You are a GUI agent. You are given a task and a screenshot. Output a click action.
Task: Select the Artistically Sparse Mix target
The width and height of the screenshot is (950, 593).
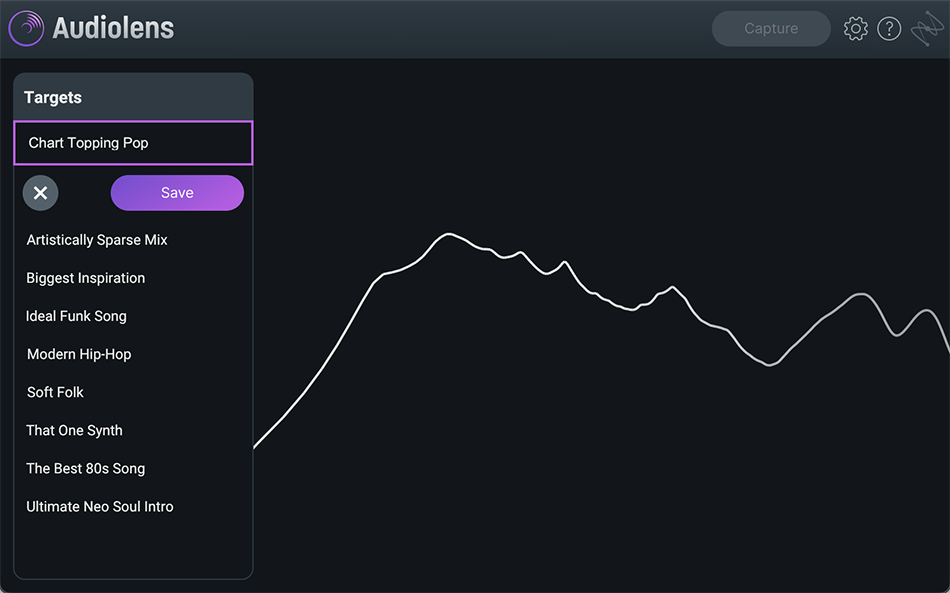[x=97, y=240]
